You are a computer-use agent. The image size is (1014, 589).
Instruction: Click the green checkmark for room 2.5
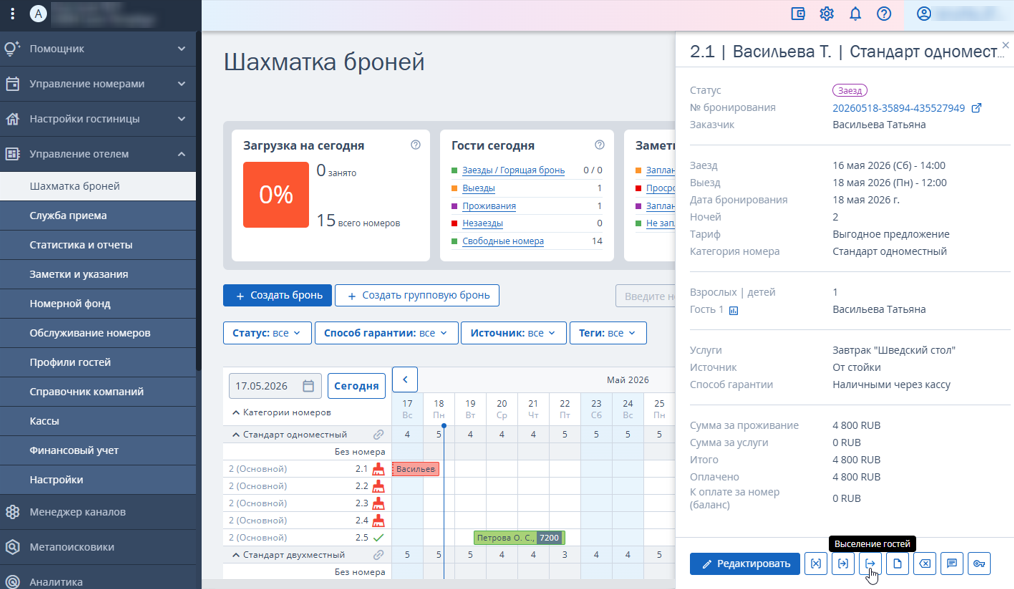[x=378, y=537]
